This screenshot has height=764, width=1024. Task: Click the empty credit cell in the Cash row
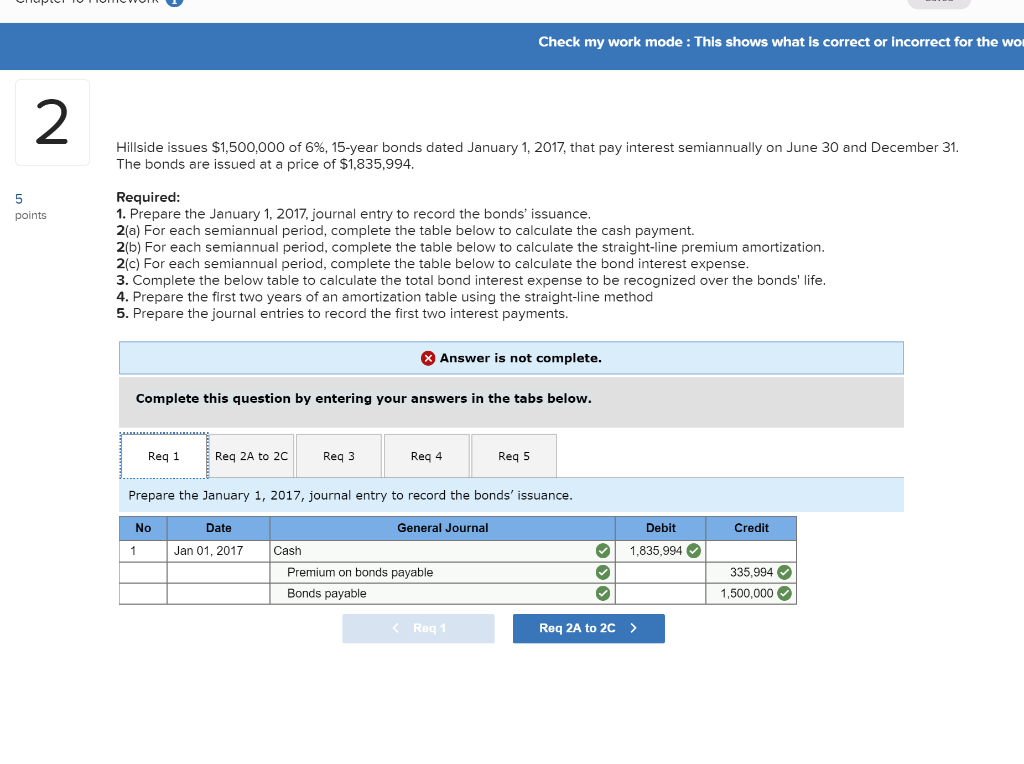click(x=751, y=551)
